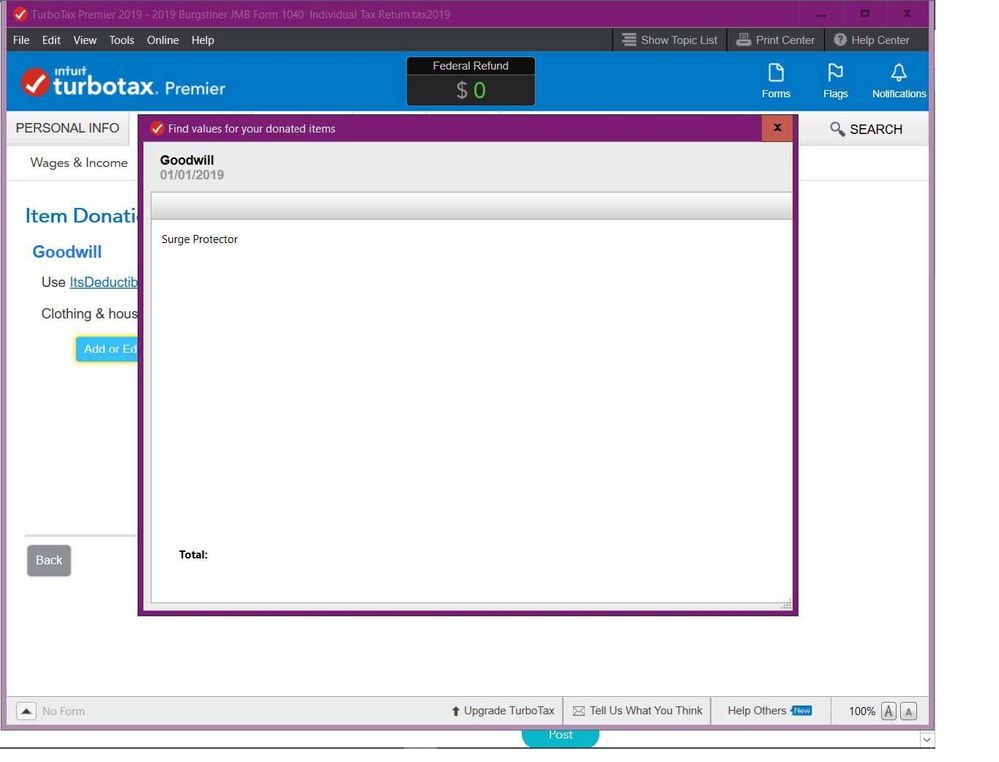The height and width of the screenshot is (762, 999).
Task: Close the TurboTax window
Action: point(907,14)
